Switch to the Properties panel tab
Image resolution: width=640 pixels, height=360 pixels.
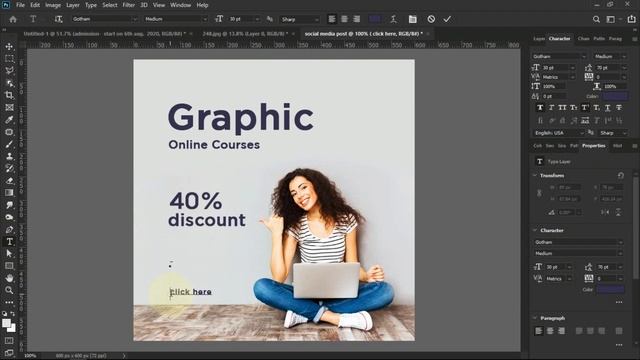[x=593, y=146]
